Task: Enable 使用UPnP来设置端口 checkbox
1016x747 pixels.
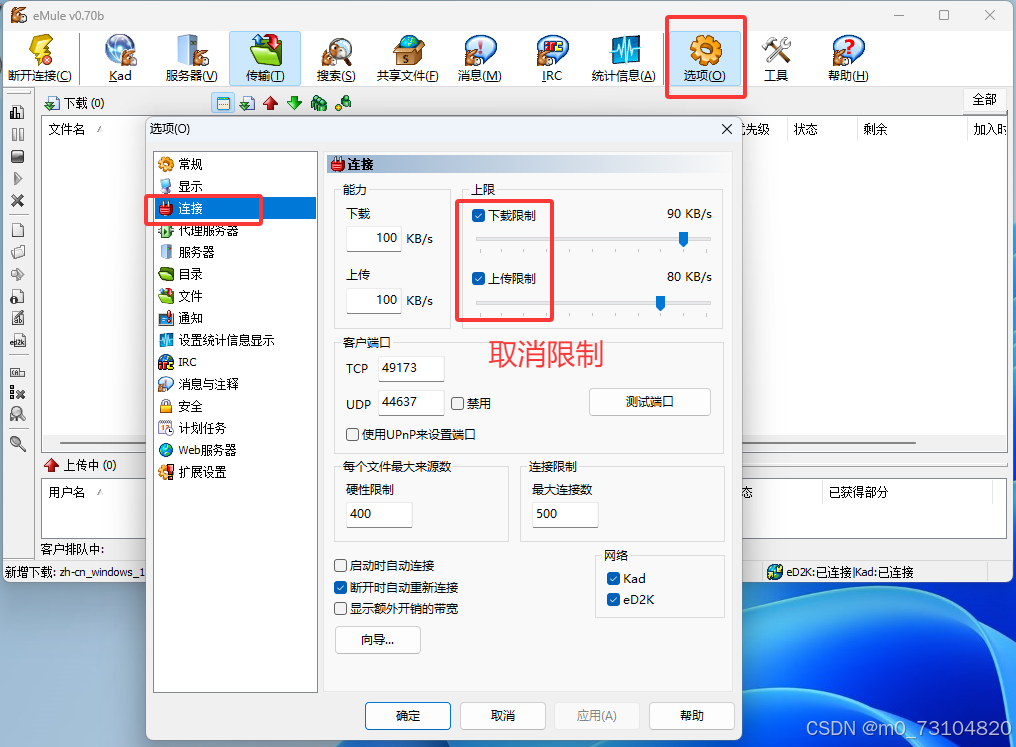Action: coord(352,435)
